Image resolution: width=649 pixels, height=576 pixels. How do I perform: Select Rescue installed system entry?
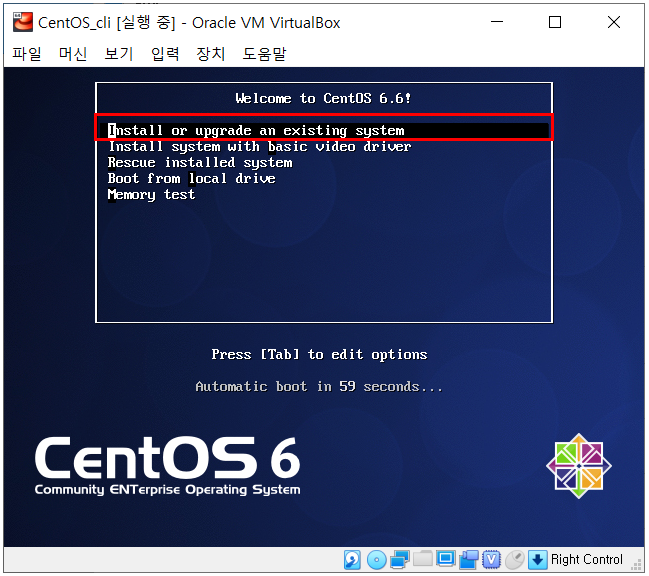point(200,163)
